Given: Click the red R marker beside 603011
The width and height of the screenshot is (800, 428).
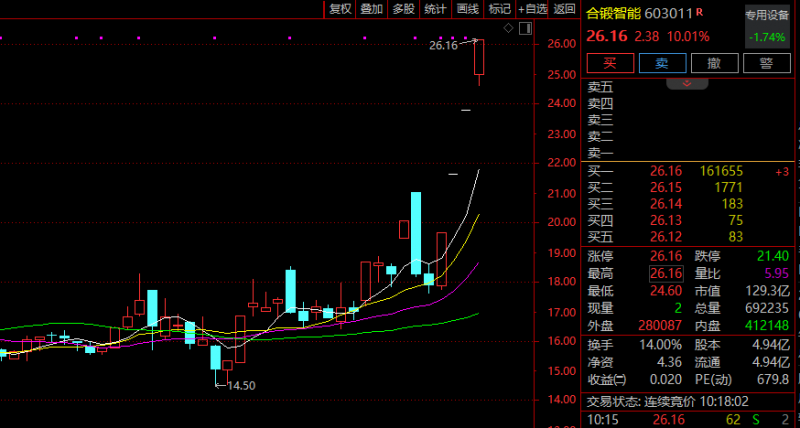Looking at the screenshot, I should 700,13.
